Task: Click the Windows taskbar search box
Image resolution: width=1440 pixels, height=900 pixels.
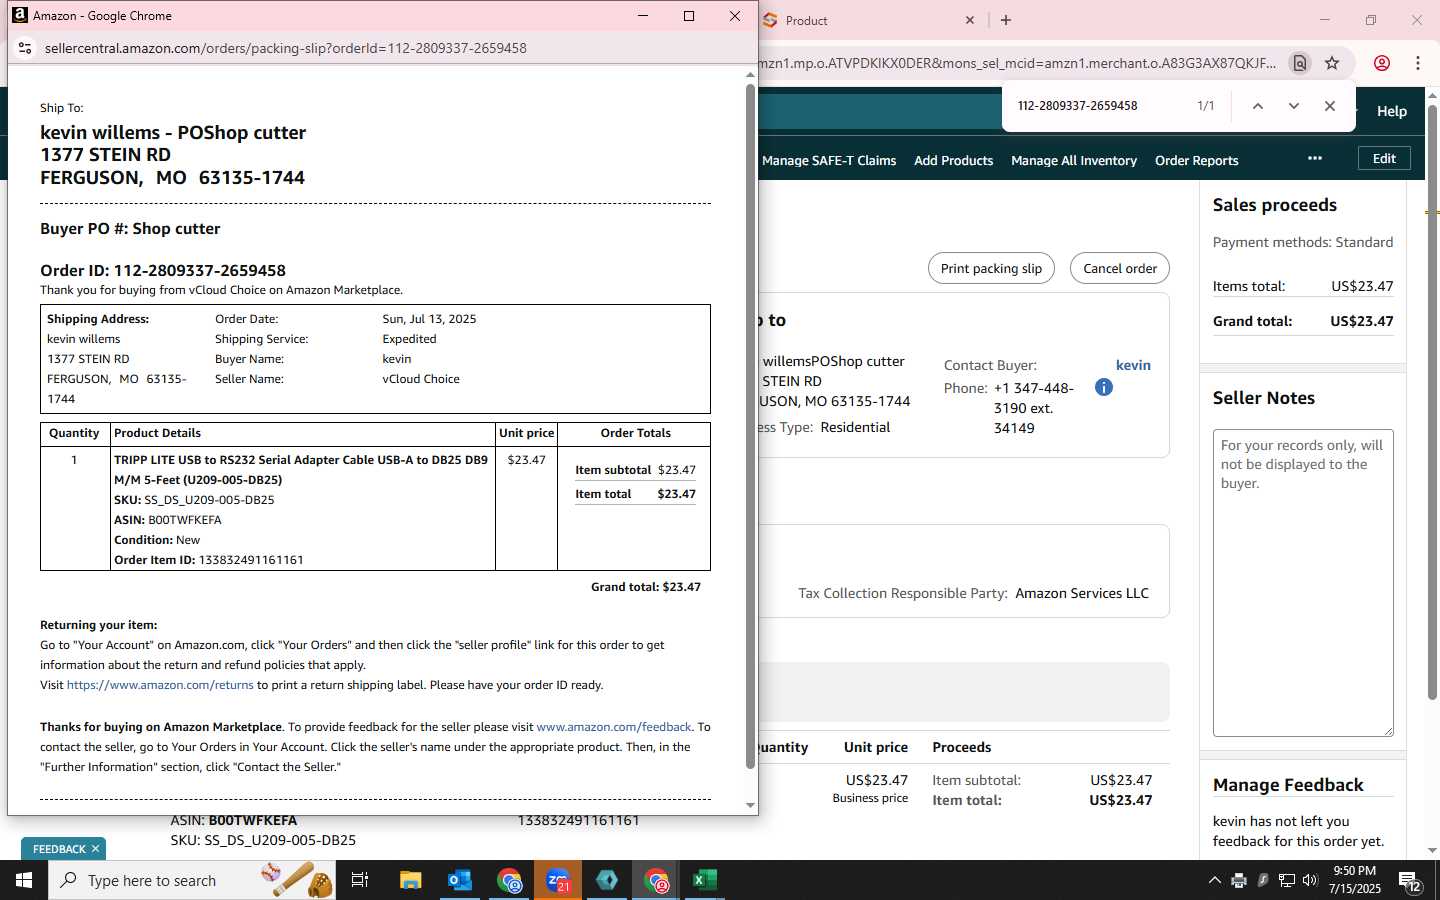Action: (193, 880)
